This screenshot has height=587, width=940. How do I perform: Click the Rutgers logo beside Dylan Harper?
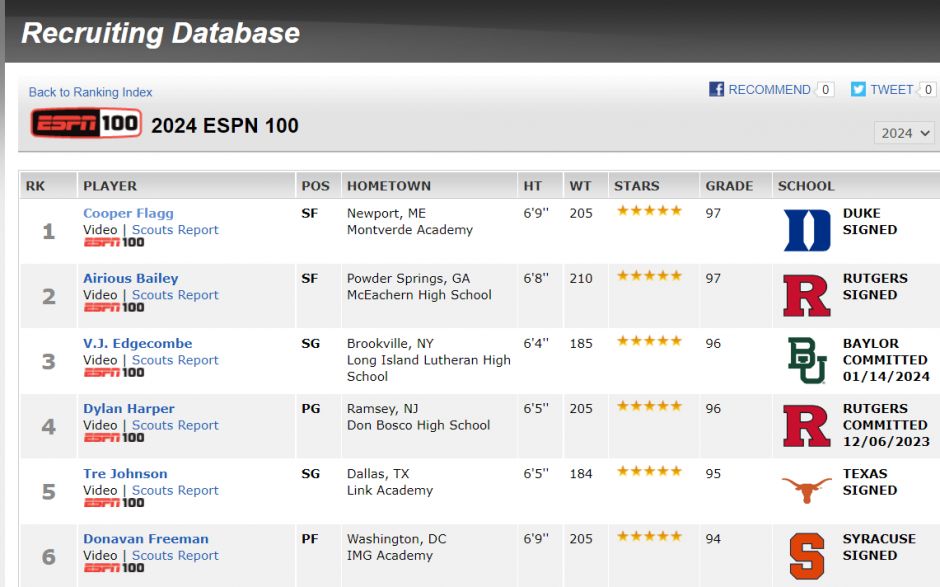(807, 426)
